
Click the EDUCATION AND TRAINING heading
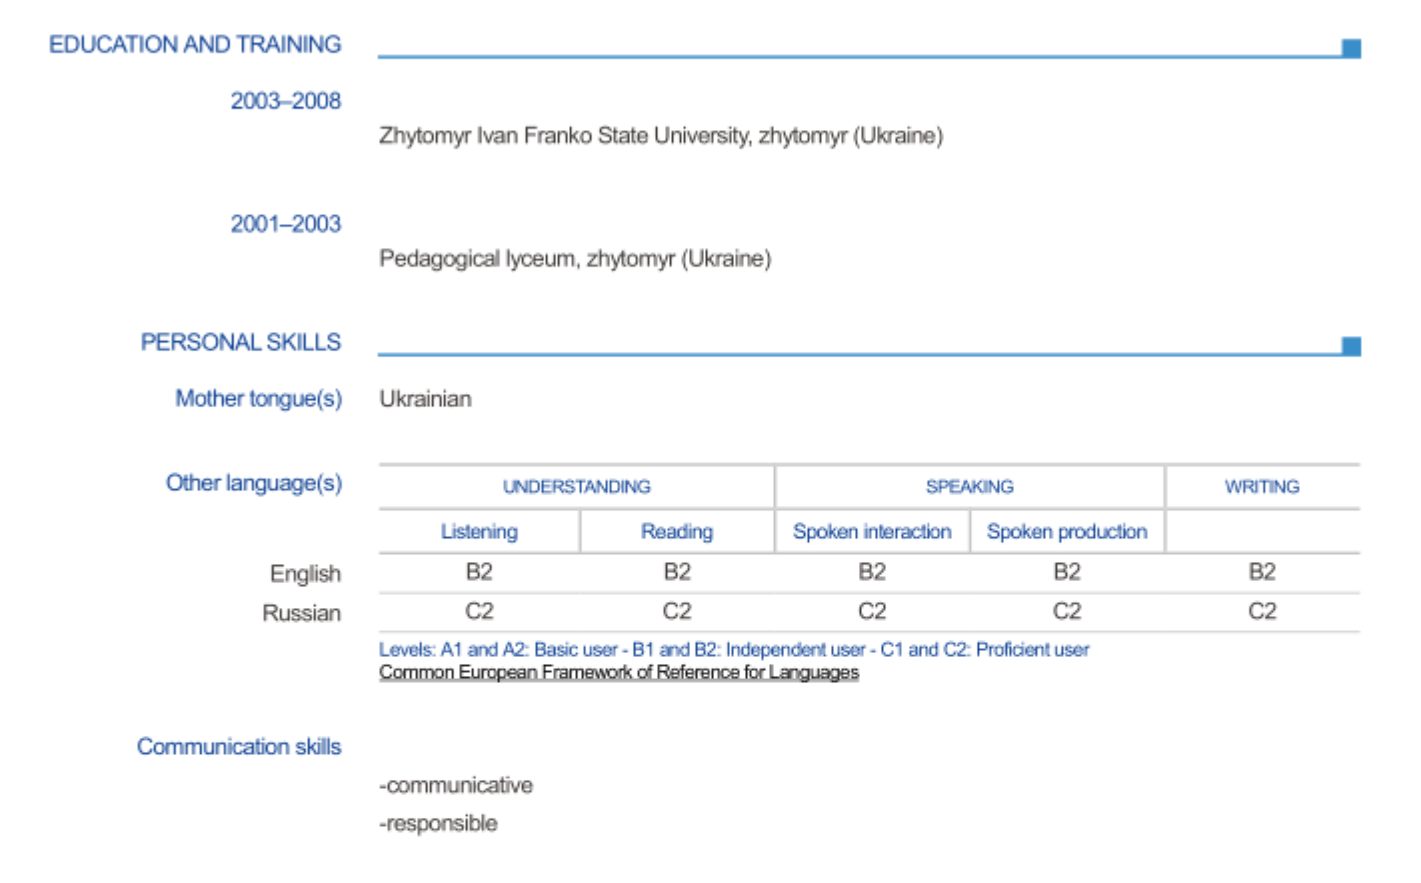coord(195,45)
